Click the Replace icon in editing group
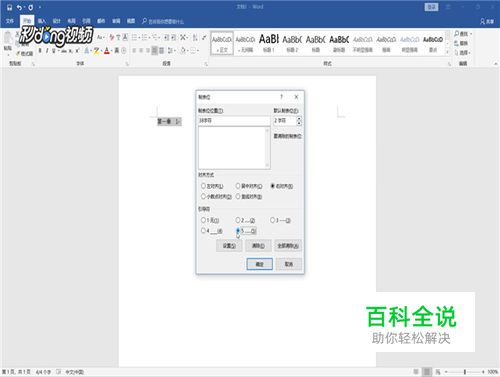 click(456, 43)
